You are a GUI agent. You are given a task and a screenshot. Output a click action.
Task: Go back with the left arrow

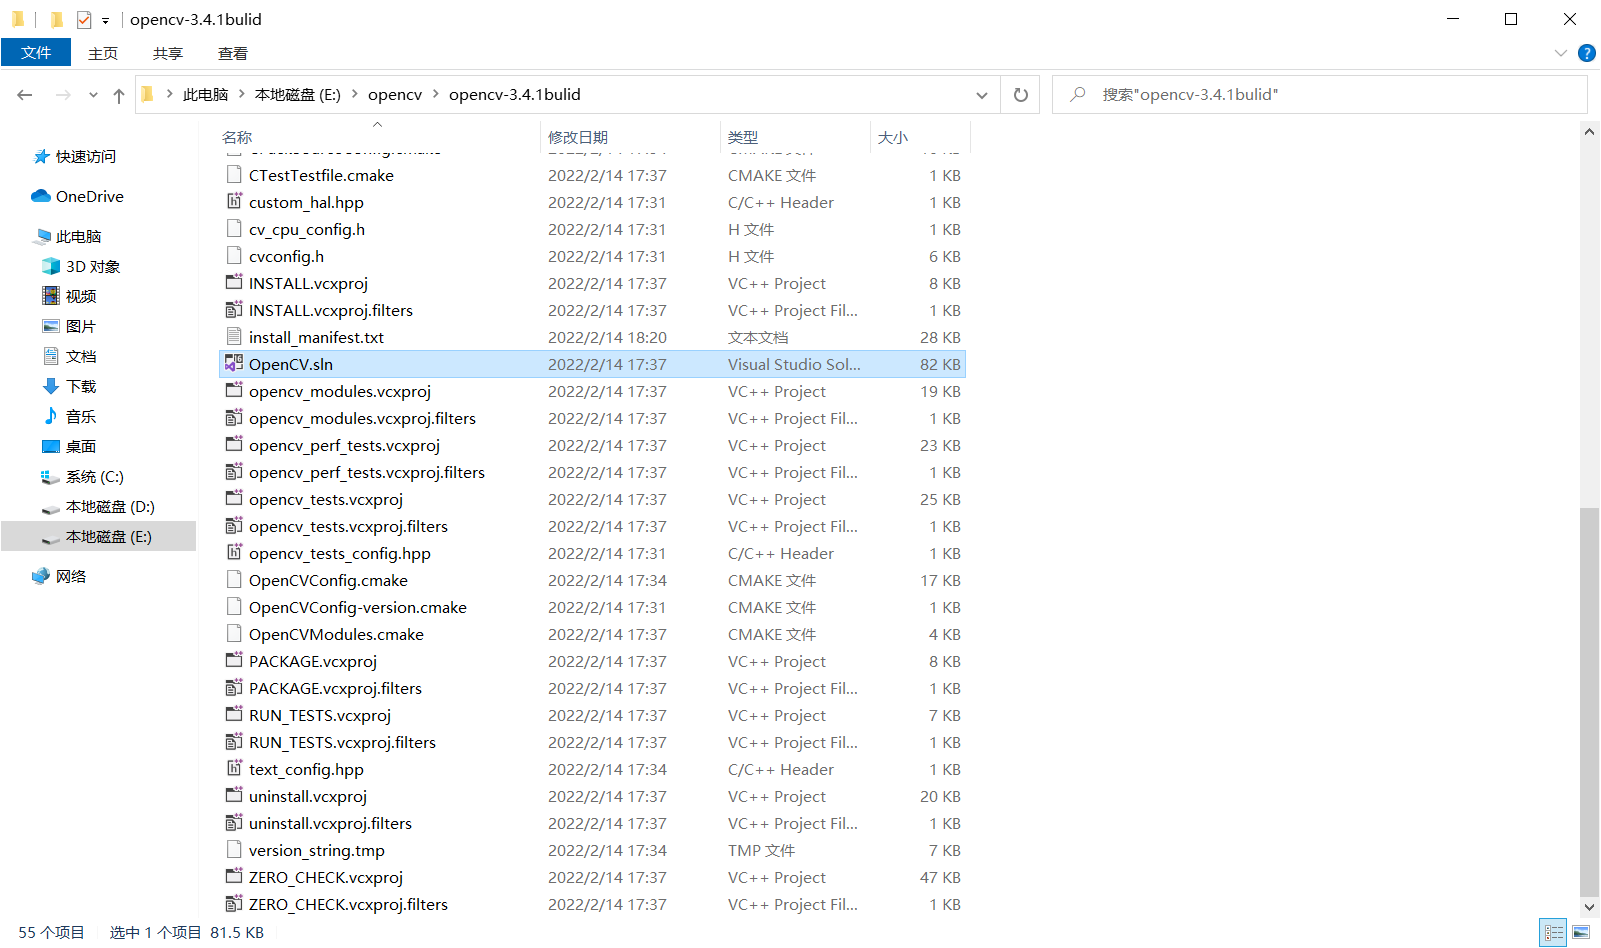(25, 95)
